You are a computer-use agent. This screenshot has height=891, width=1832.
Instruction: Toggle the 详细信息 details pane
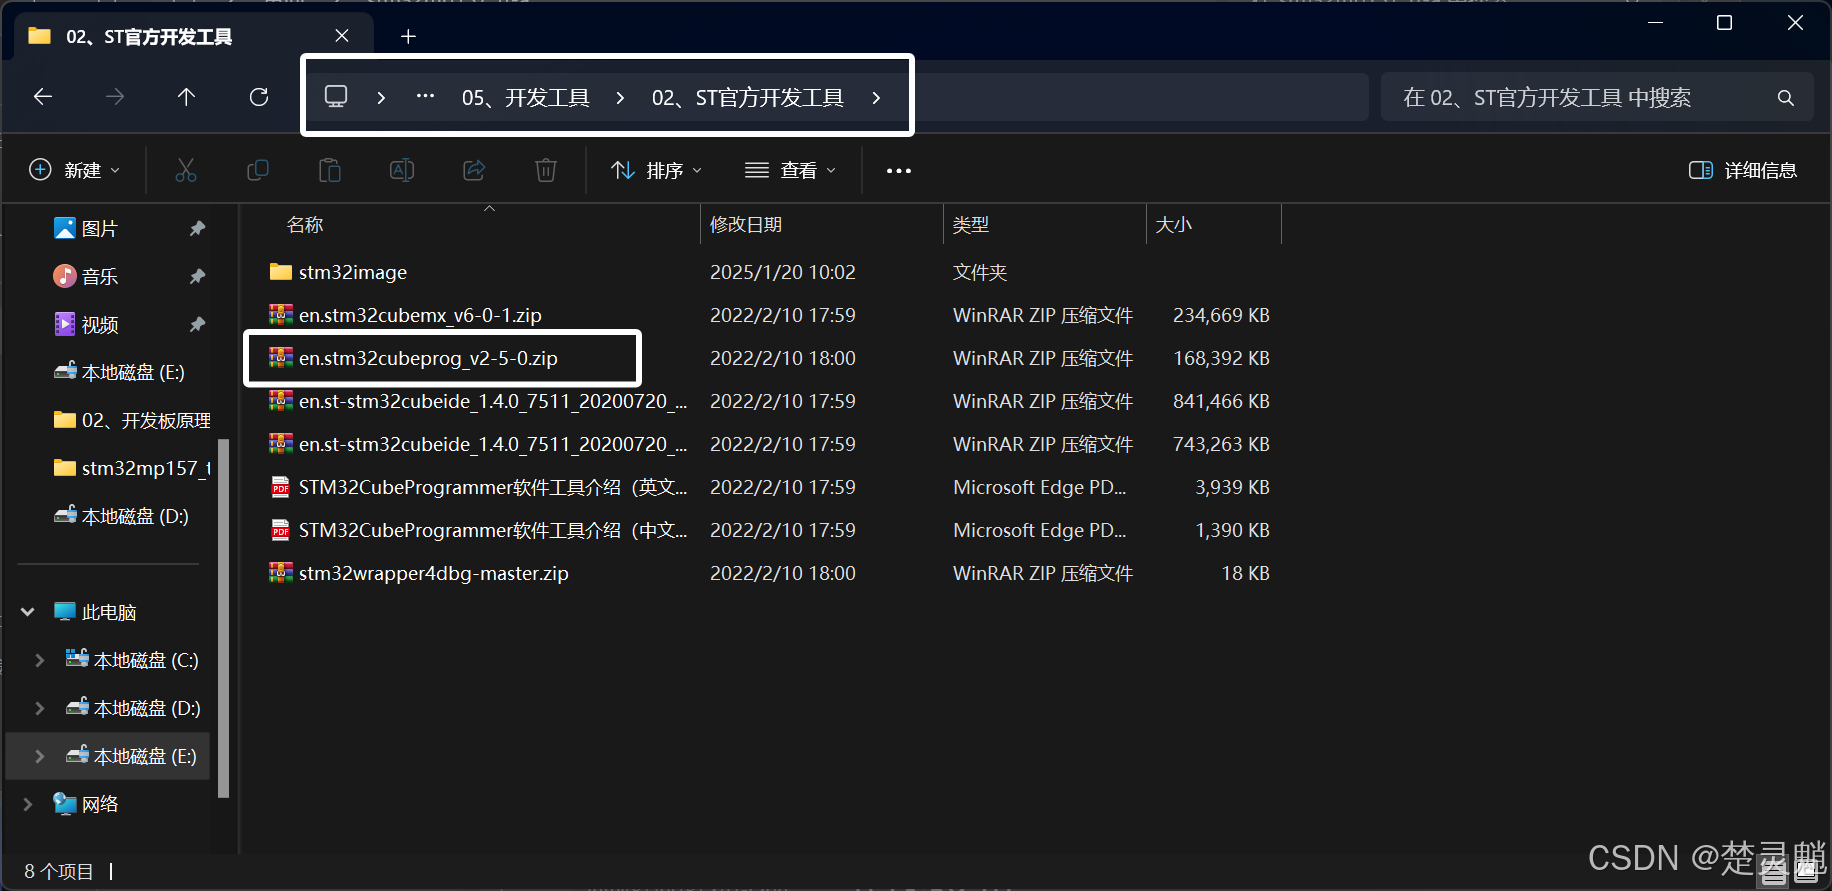click(1743, 170)
